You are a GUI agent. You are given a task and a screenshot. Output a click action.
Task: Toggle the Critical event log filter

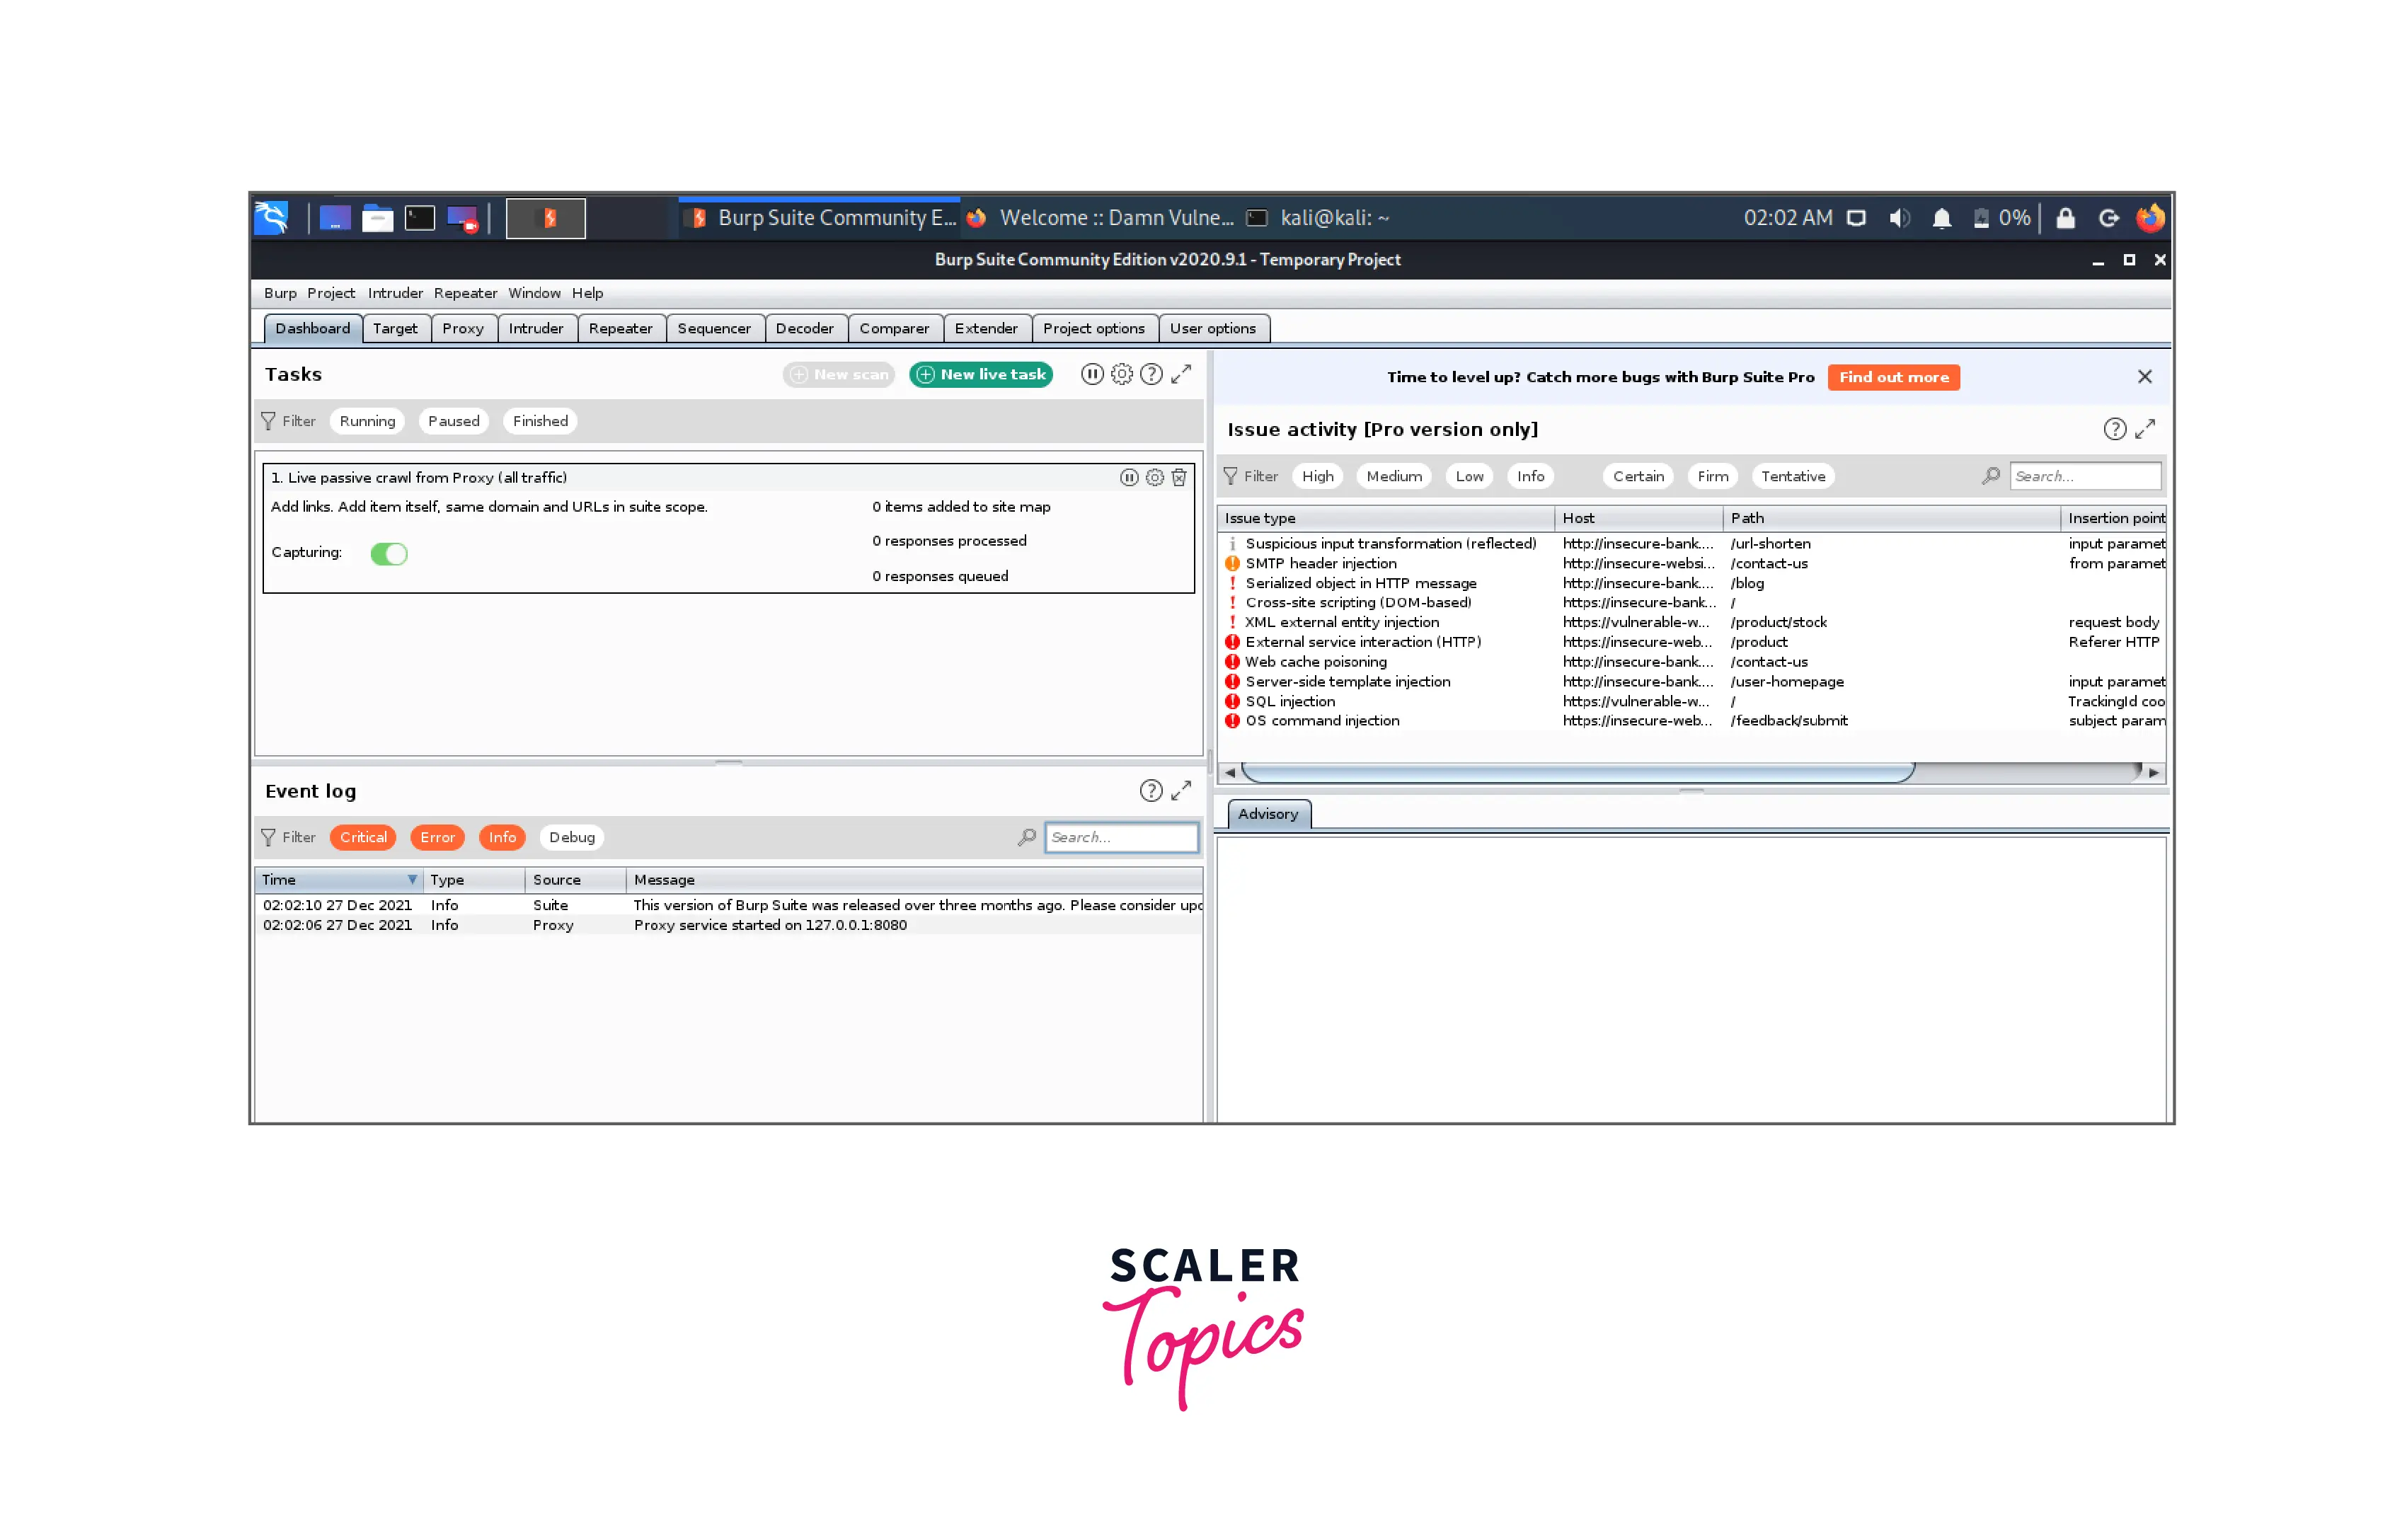click(x=362, y=837)
